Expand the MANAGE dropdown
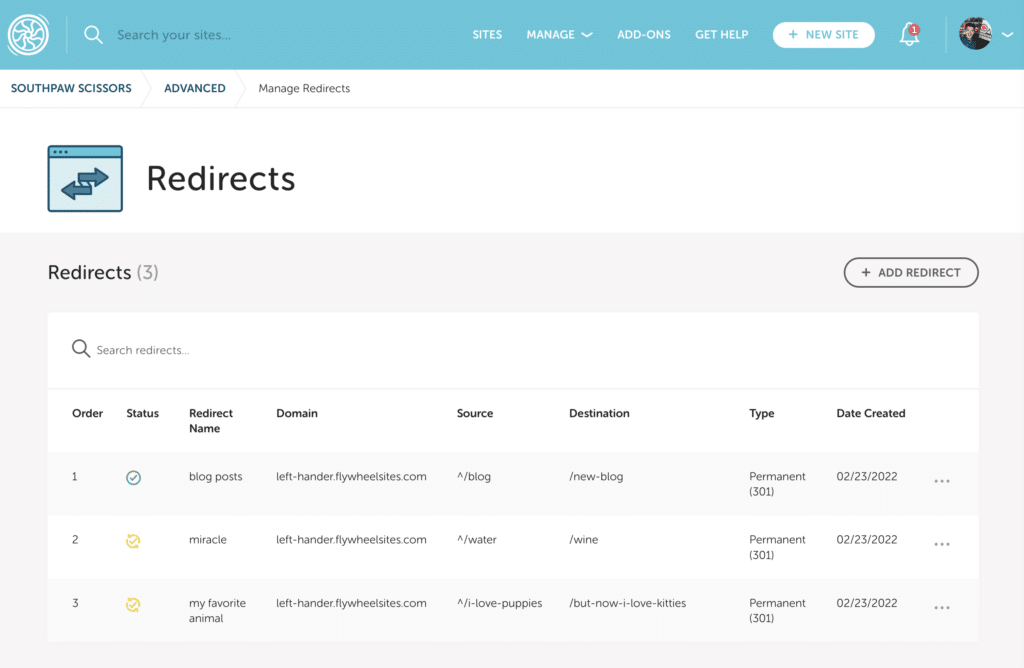Image resolution: width=1024 pixels, height=668 pixels. click(559, 34)
